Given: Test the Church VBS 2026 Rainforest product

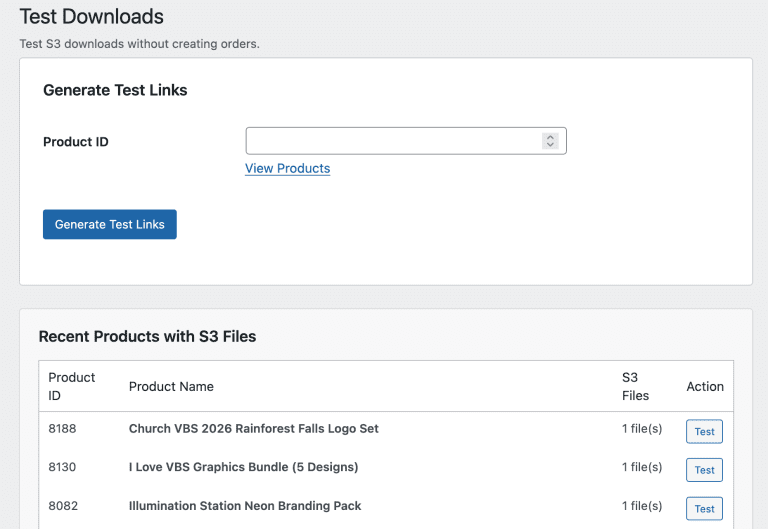Looking at the screenshot, I should 704,432.
